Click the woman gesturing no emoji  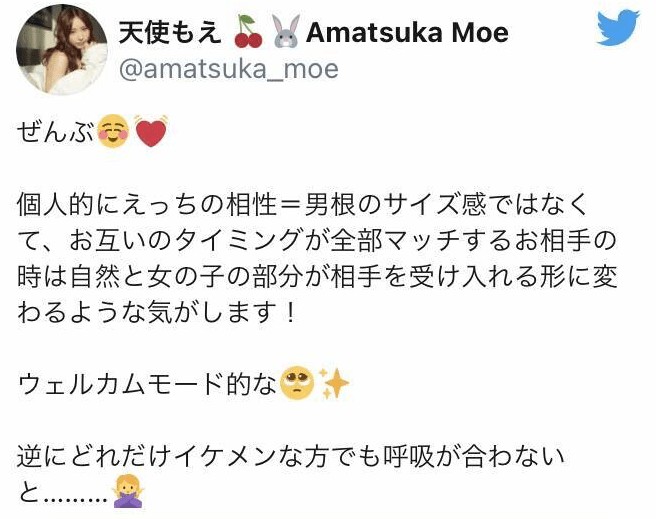(128, 492)
